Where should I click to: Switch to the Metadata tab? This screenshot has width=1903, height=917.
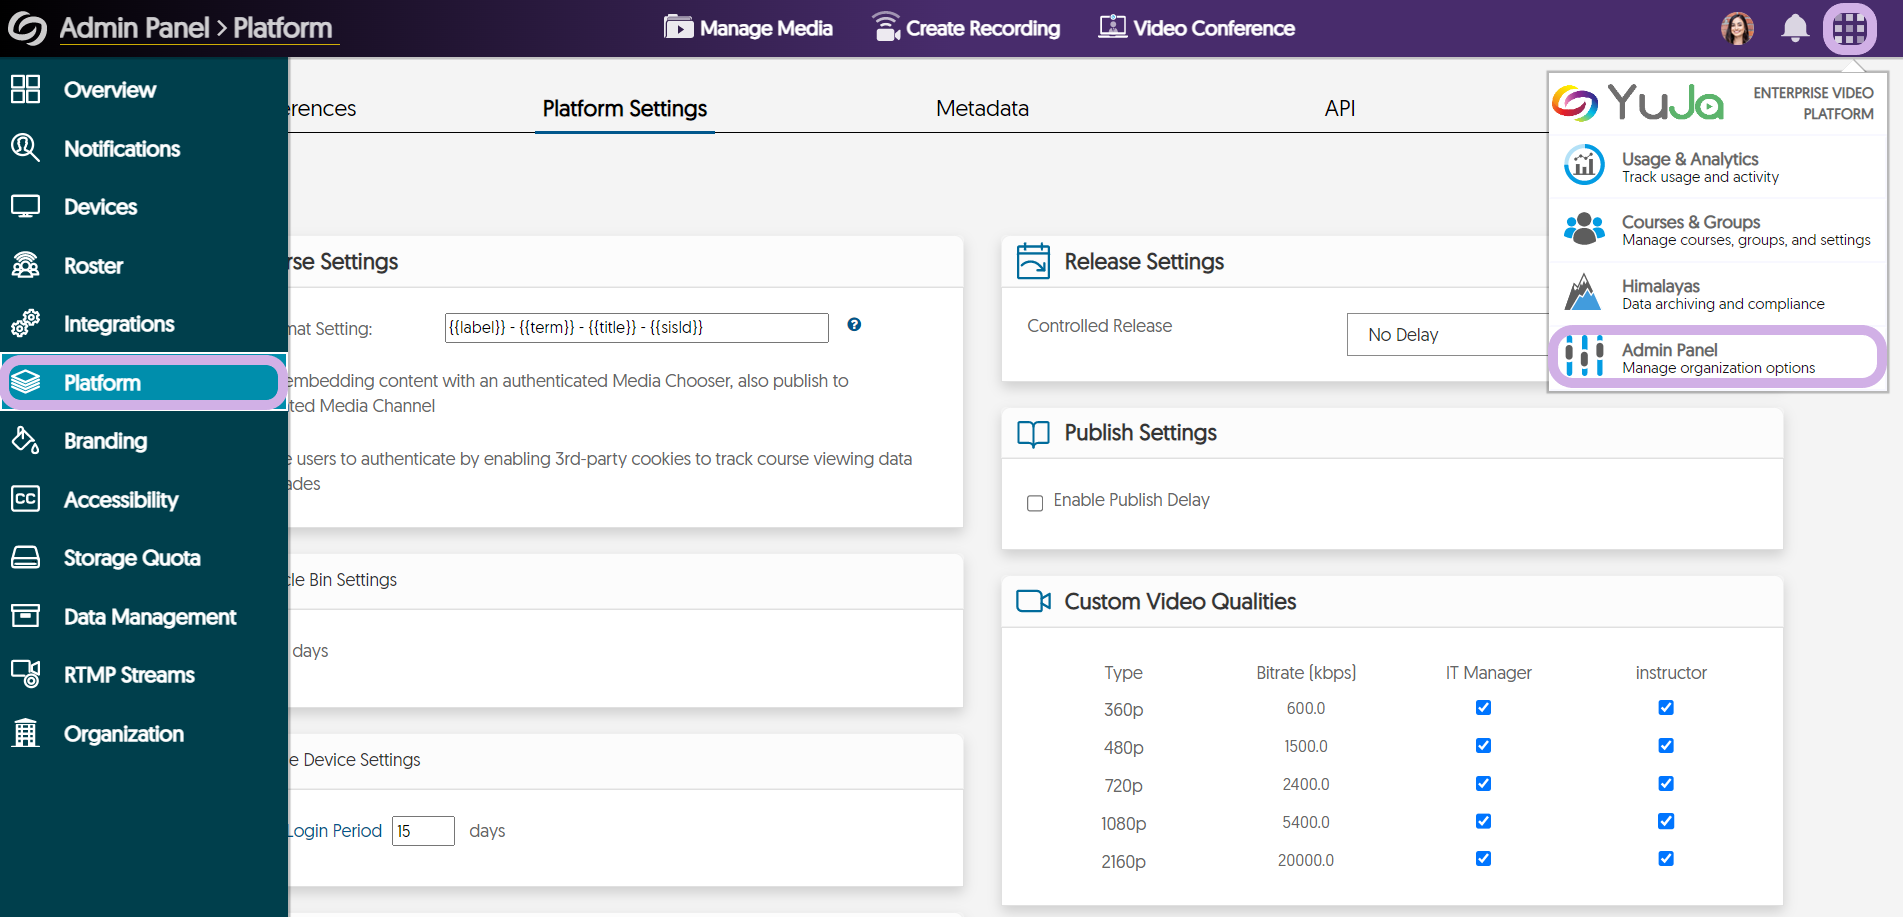[x=982, y=109]
